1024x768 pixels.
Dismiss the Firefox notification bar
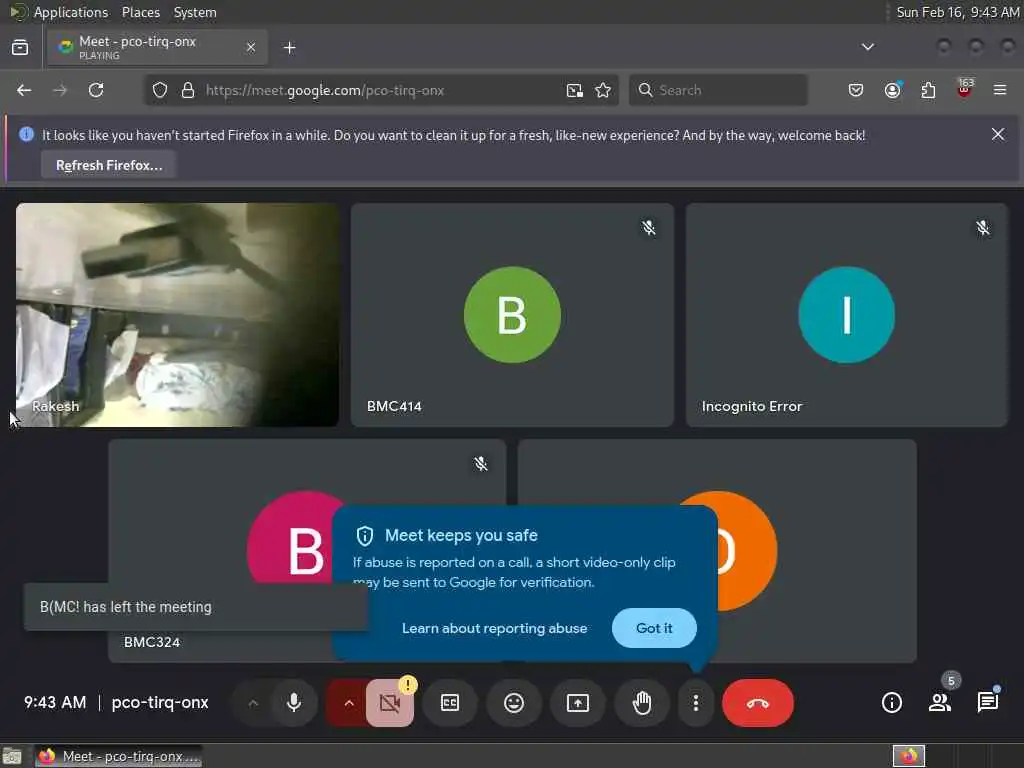(997, 135)
